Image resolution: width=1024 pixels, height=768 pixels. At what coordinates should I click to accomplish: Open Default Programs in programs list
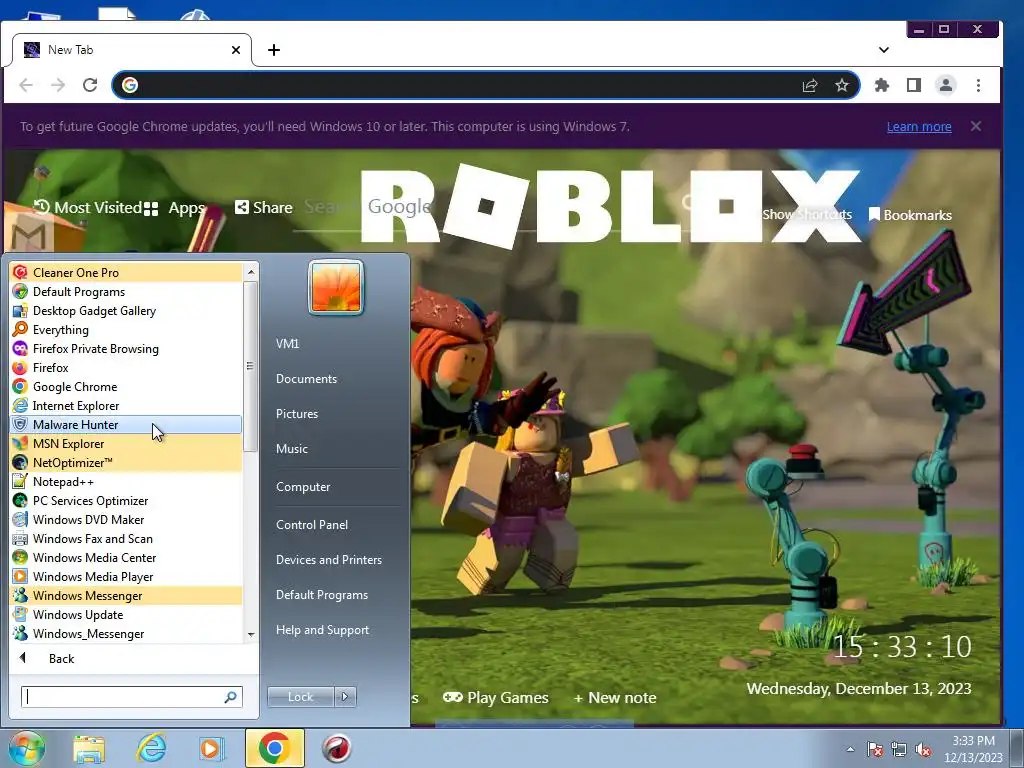pos(126,291)
